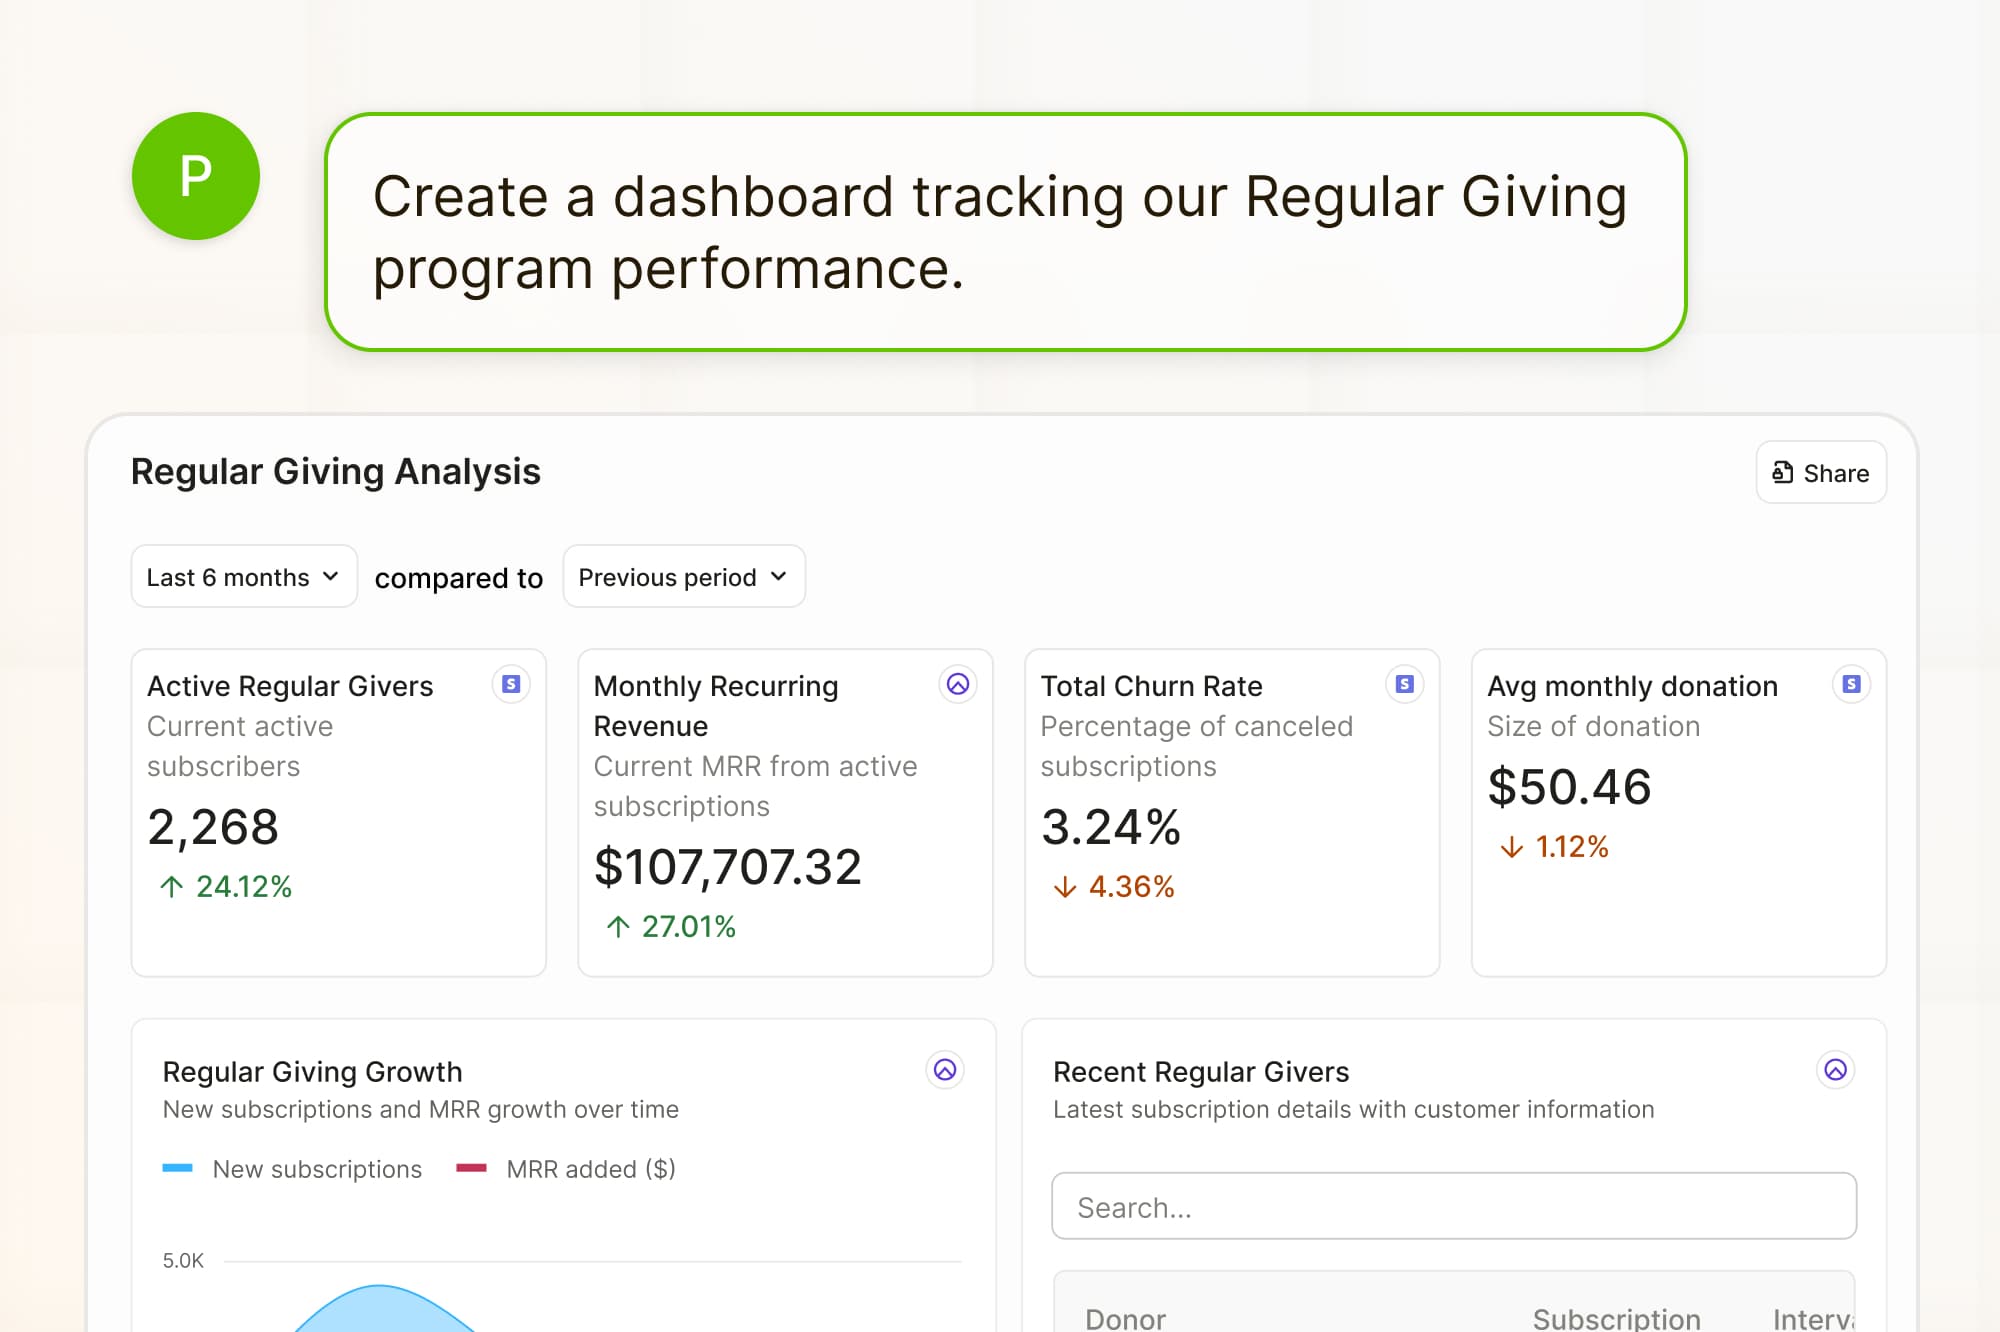Image resolution: width=2000 pixels, height=1332 pixels.
Task: Open the source icon on Monthly Recurring Revenue card
Action: [957, 686]
